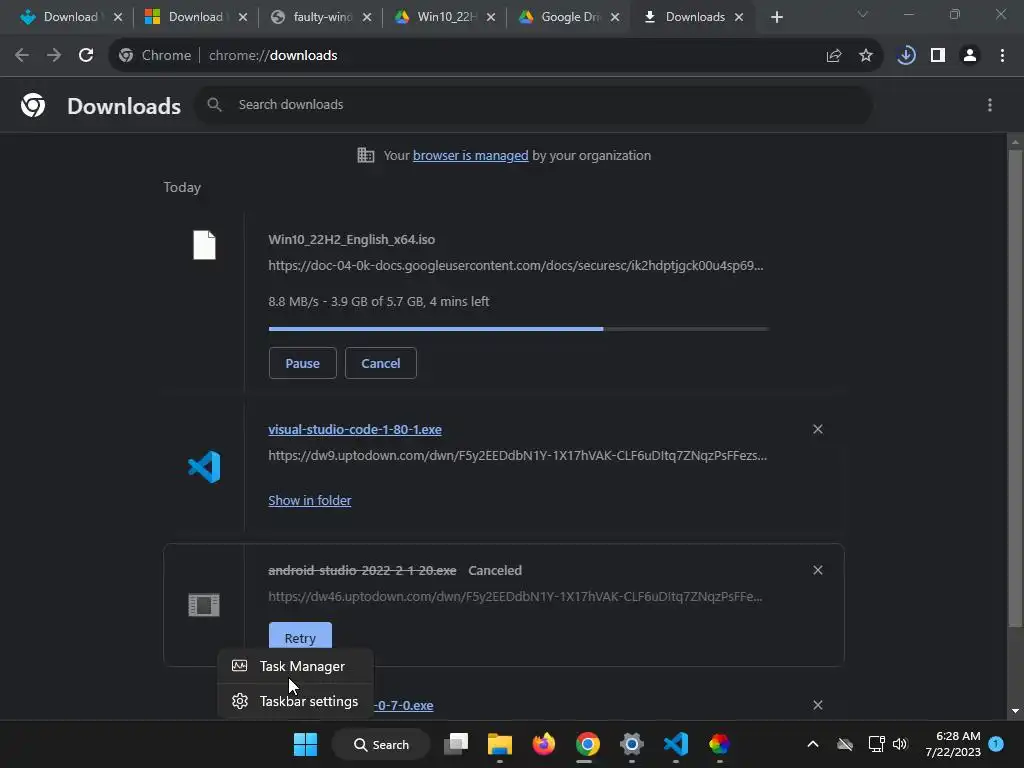This screenshot has width=1024, height=768.
Task: Open the profile avatar menu
Action: coord(970,56)
